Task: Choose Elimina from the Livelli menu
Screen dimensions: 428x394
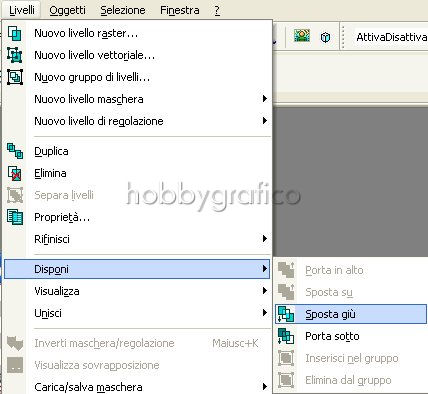Action: (137, 173)
